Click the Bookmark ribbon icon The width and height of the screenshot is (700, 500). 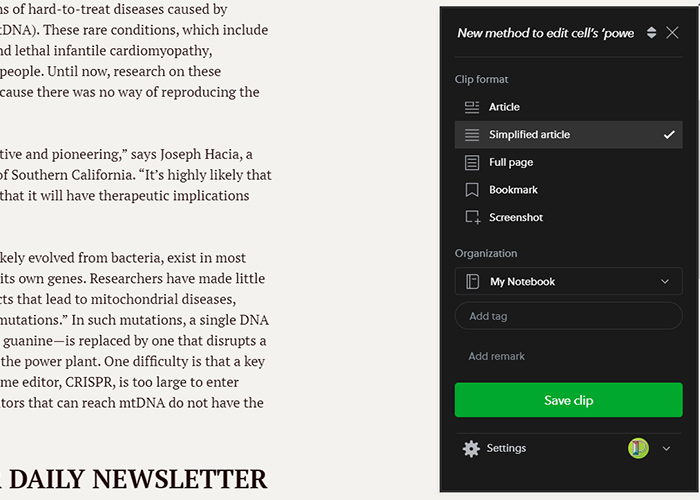(x=471, y=190)
